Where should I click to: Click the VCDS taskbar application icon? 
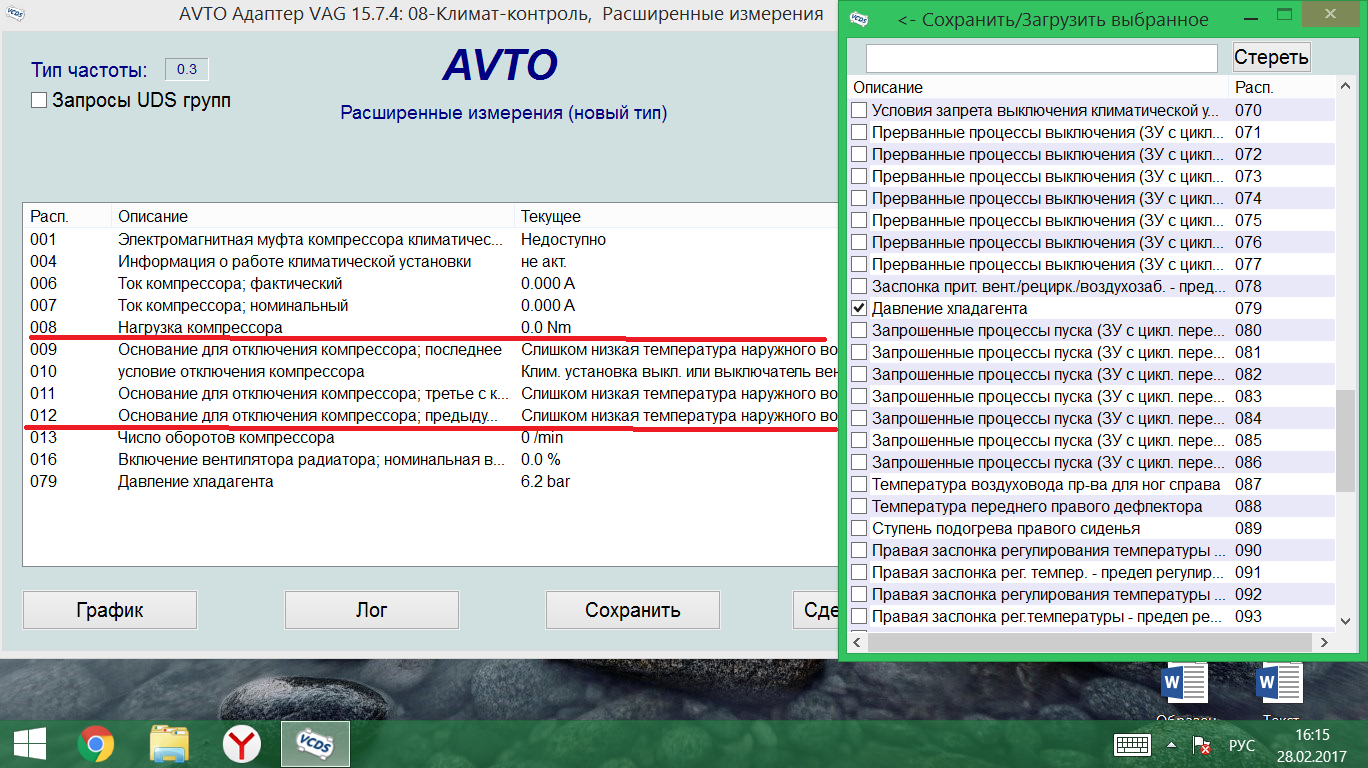pos(315,744)
